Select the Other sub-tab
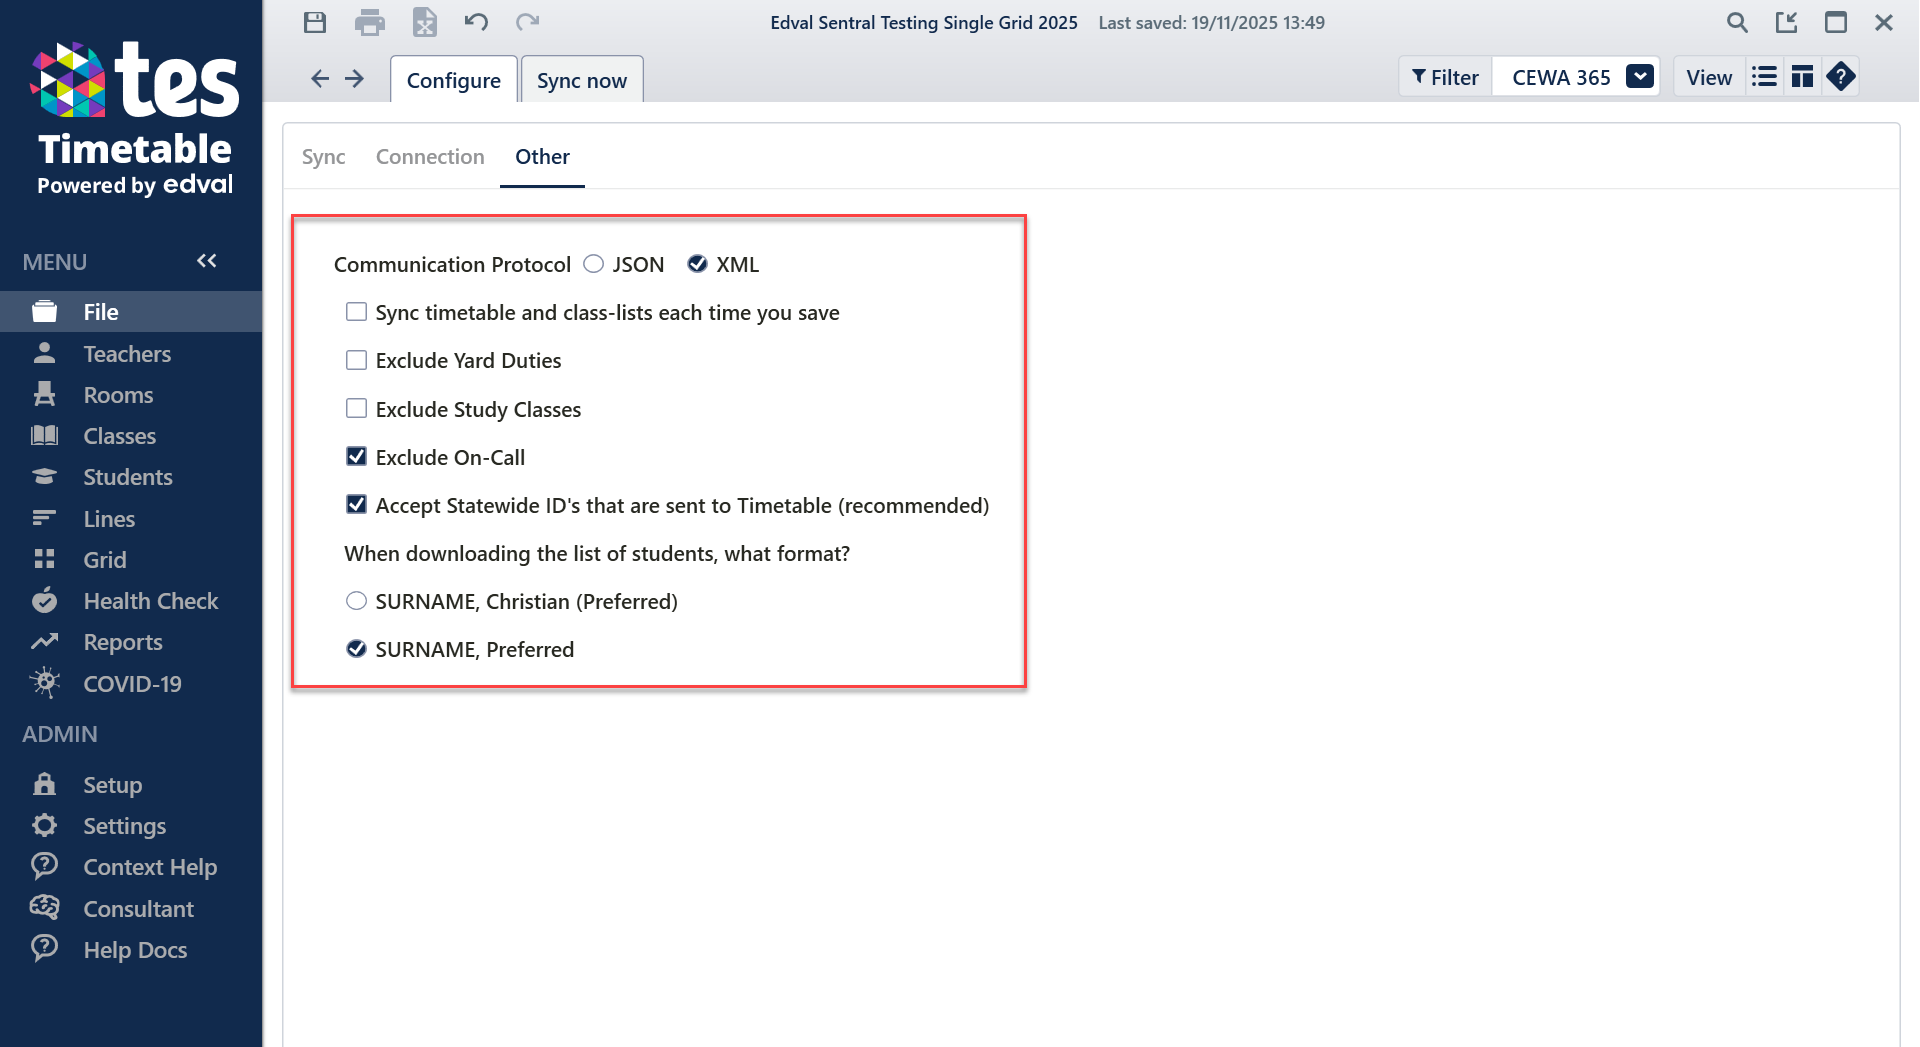The image size is (1920, 1047). [543, 157]
